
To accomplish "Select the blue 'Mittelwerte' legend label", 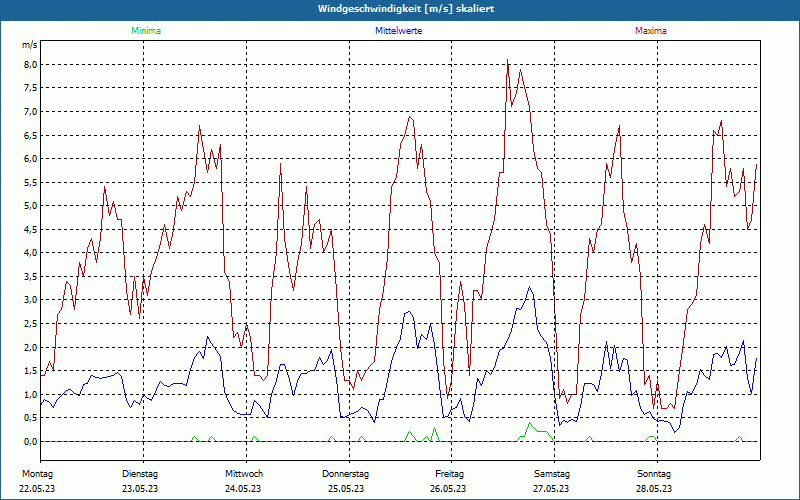I will point(398,31).
